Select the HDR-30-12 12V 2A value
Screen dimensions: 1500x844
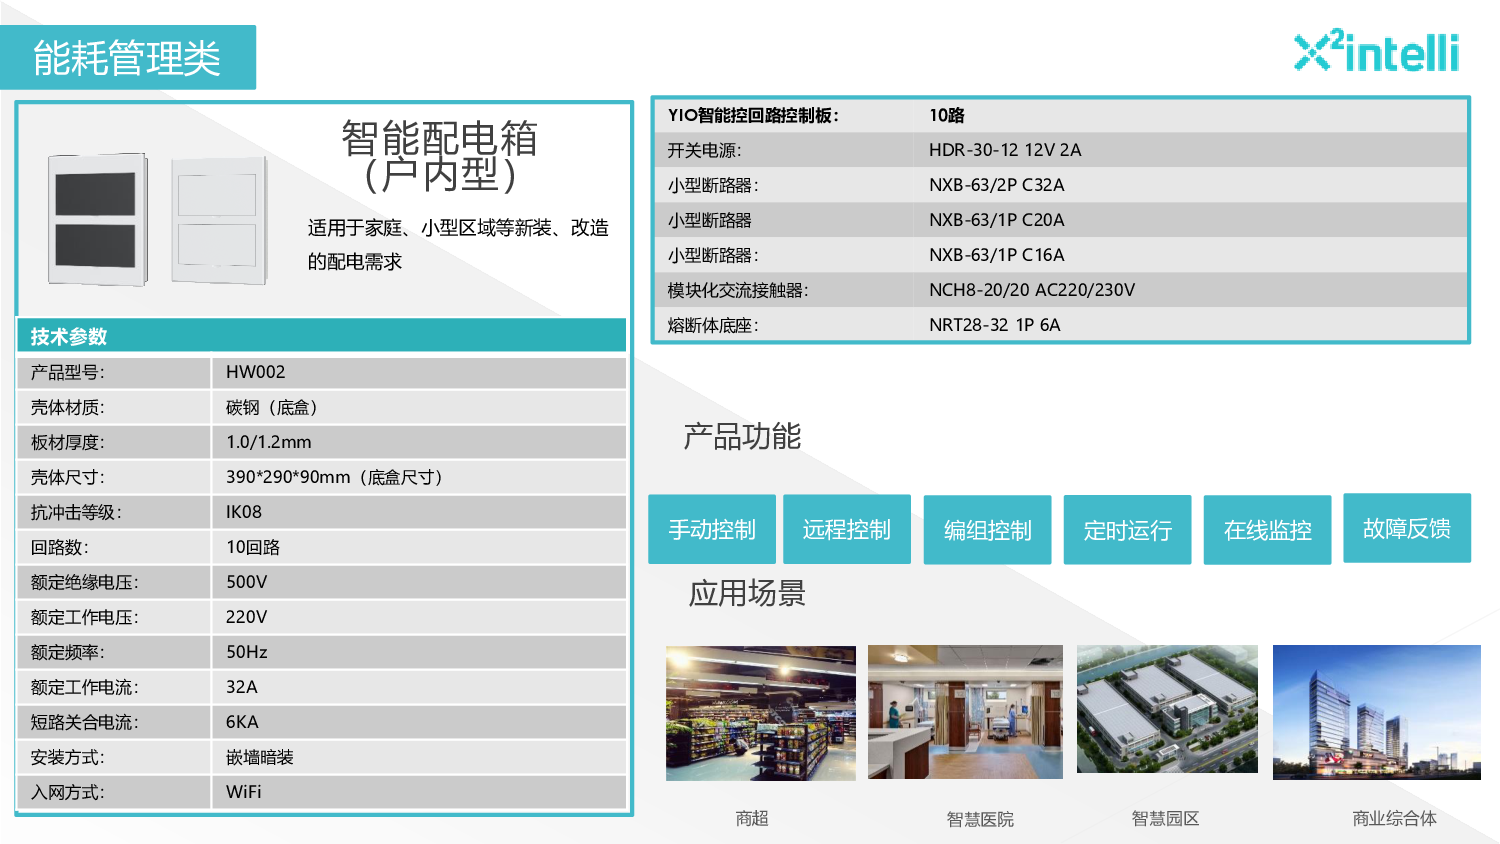[x=1005, y=150]
